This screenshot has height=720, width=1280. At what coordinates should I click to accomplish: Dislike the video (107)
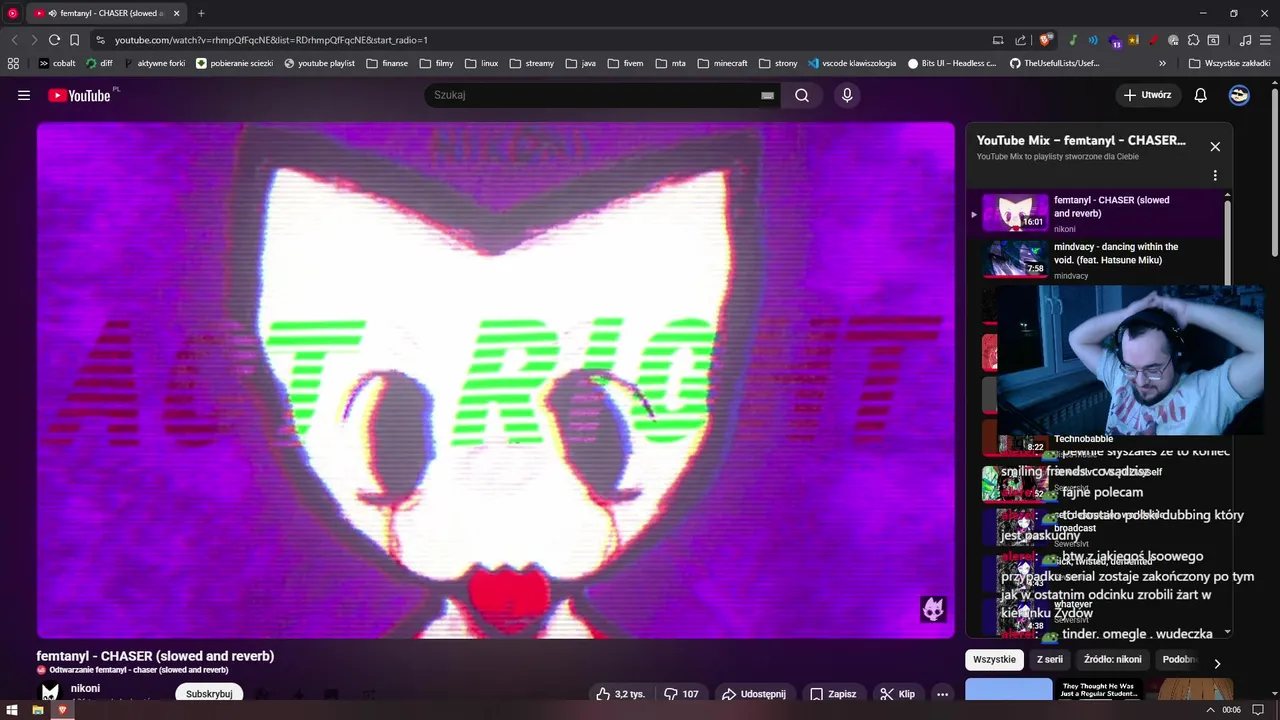(682, 694)
